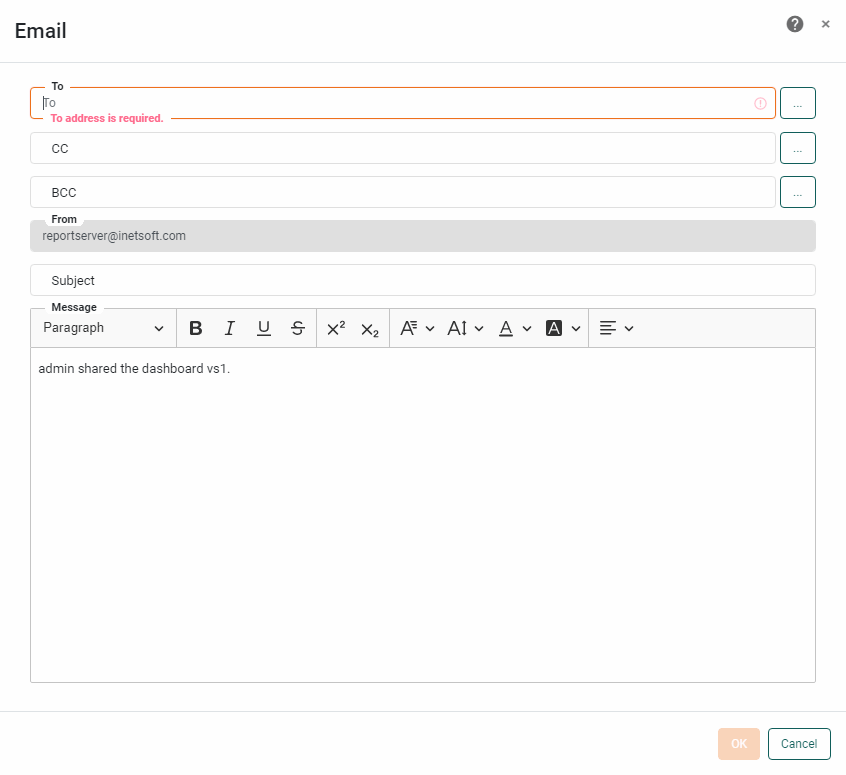Apply strikethrough to message text
The height and width of the screenshot is (775, 846).
(296, 328)
